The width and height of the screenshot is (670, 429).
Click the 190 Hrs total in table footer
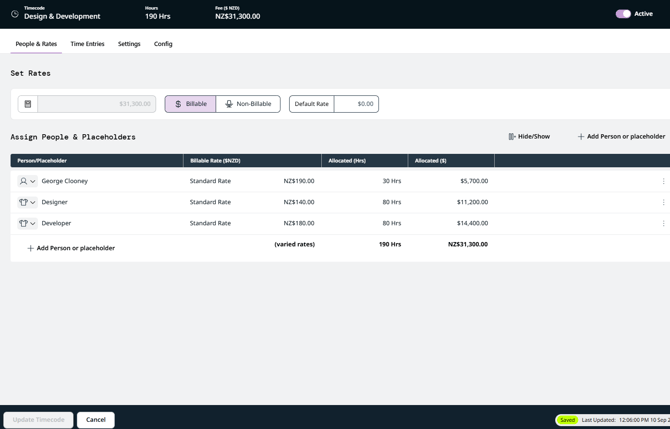pos(390,244)
